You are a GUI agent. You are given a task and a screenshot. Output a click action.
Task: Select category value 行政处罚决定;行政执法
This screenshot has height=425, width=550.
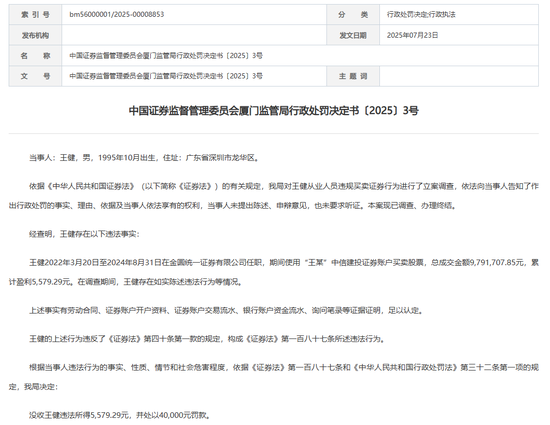[x=421, y=14]
